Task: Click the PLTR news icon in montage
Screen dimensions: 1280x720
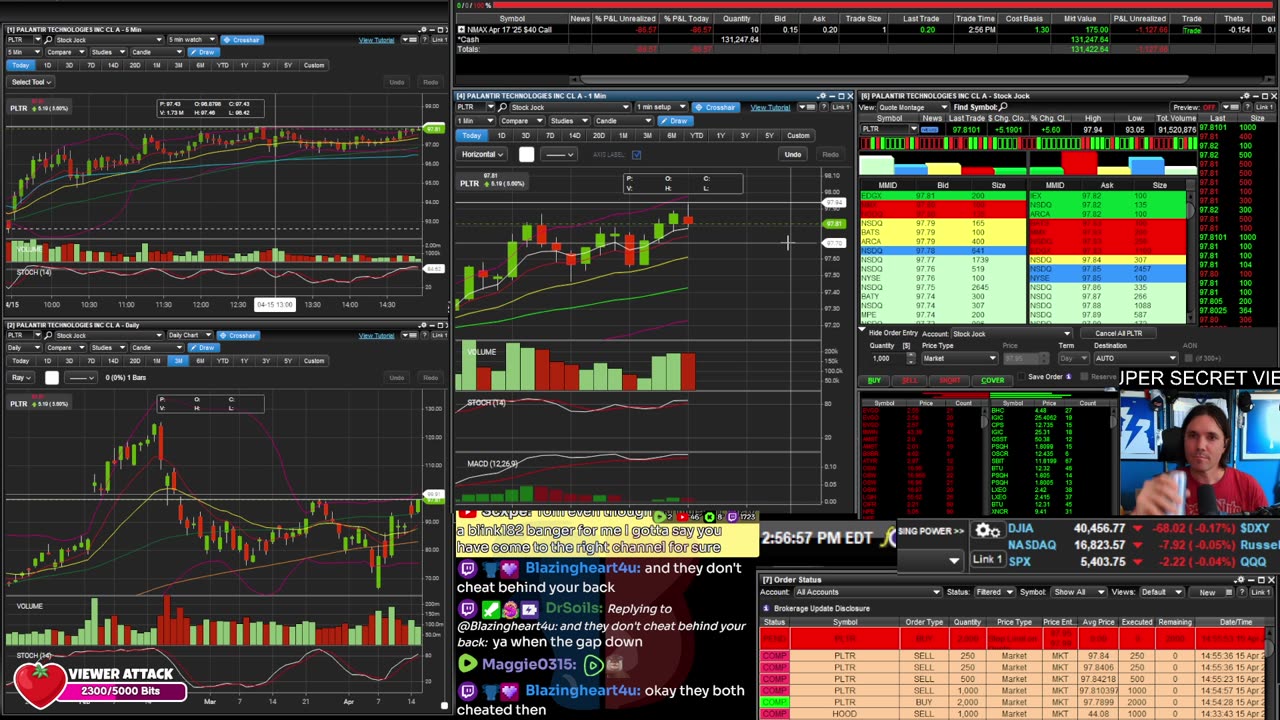Action: click(x=930, y=129)
